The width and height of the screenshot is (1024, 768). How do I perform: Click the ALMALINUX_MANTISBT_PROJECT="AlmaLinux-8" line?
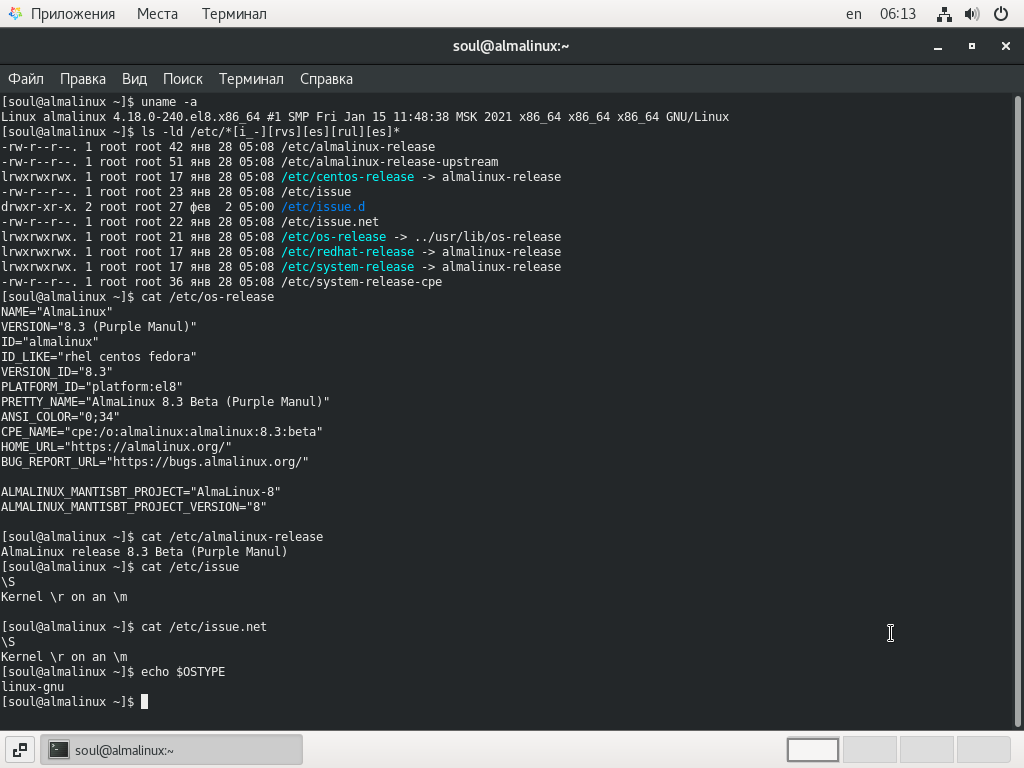pos(141,492)
